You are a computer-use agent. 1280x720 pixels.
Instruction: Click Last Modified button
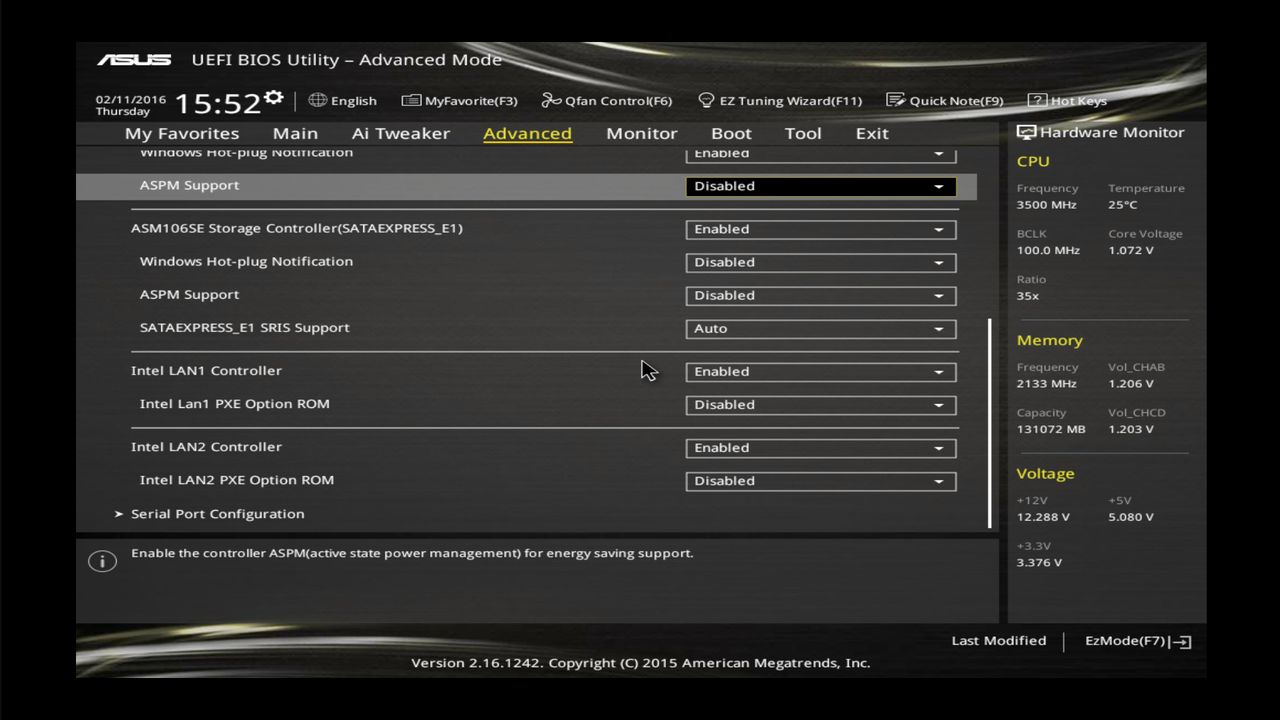(999, 641)
